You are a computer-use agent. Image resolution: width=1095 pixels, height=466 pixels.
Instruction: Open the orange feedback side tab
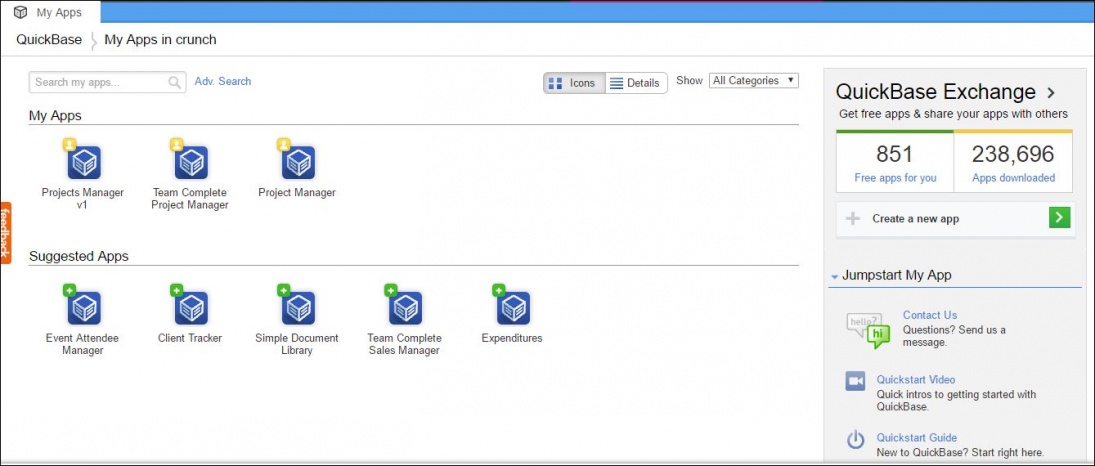[x=6, y=233]
